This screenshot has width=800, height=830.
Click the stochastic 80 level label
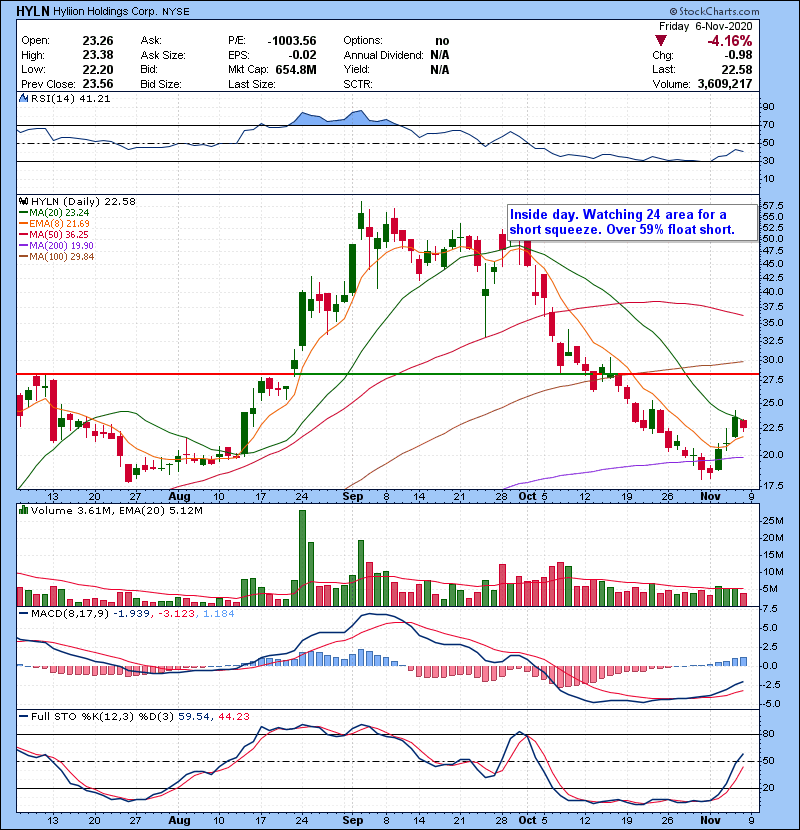point(768,734)
